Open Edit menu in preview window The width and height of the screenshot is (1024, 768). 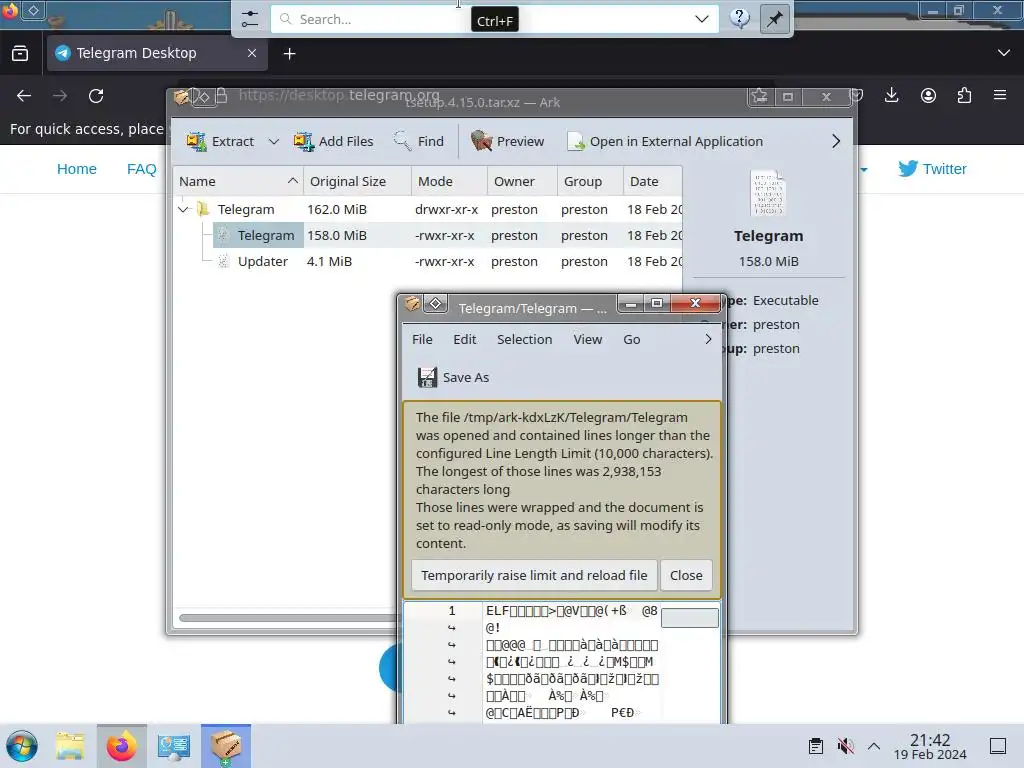click(464, 340)
